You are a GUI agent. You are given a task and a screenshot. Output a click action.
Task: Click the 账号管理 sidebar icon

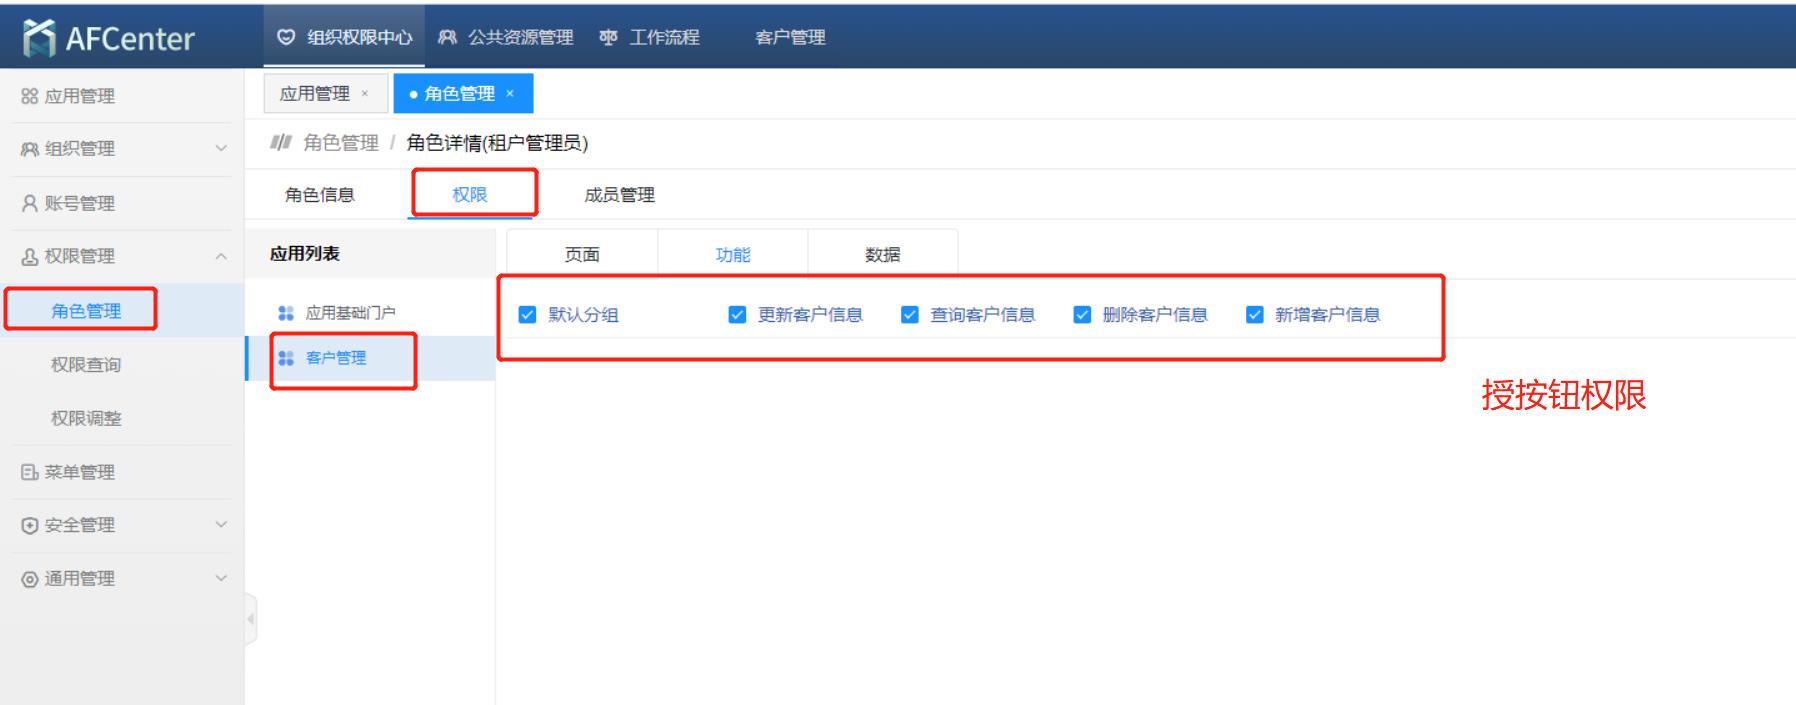click(x=29, y=203)
